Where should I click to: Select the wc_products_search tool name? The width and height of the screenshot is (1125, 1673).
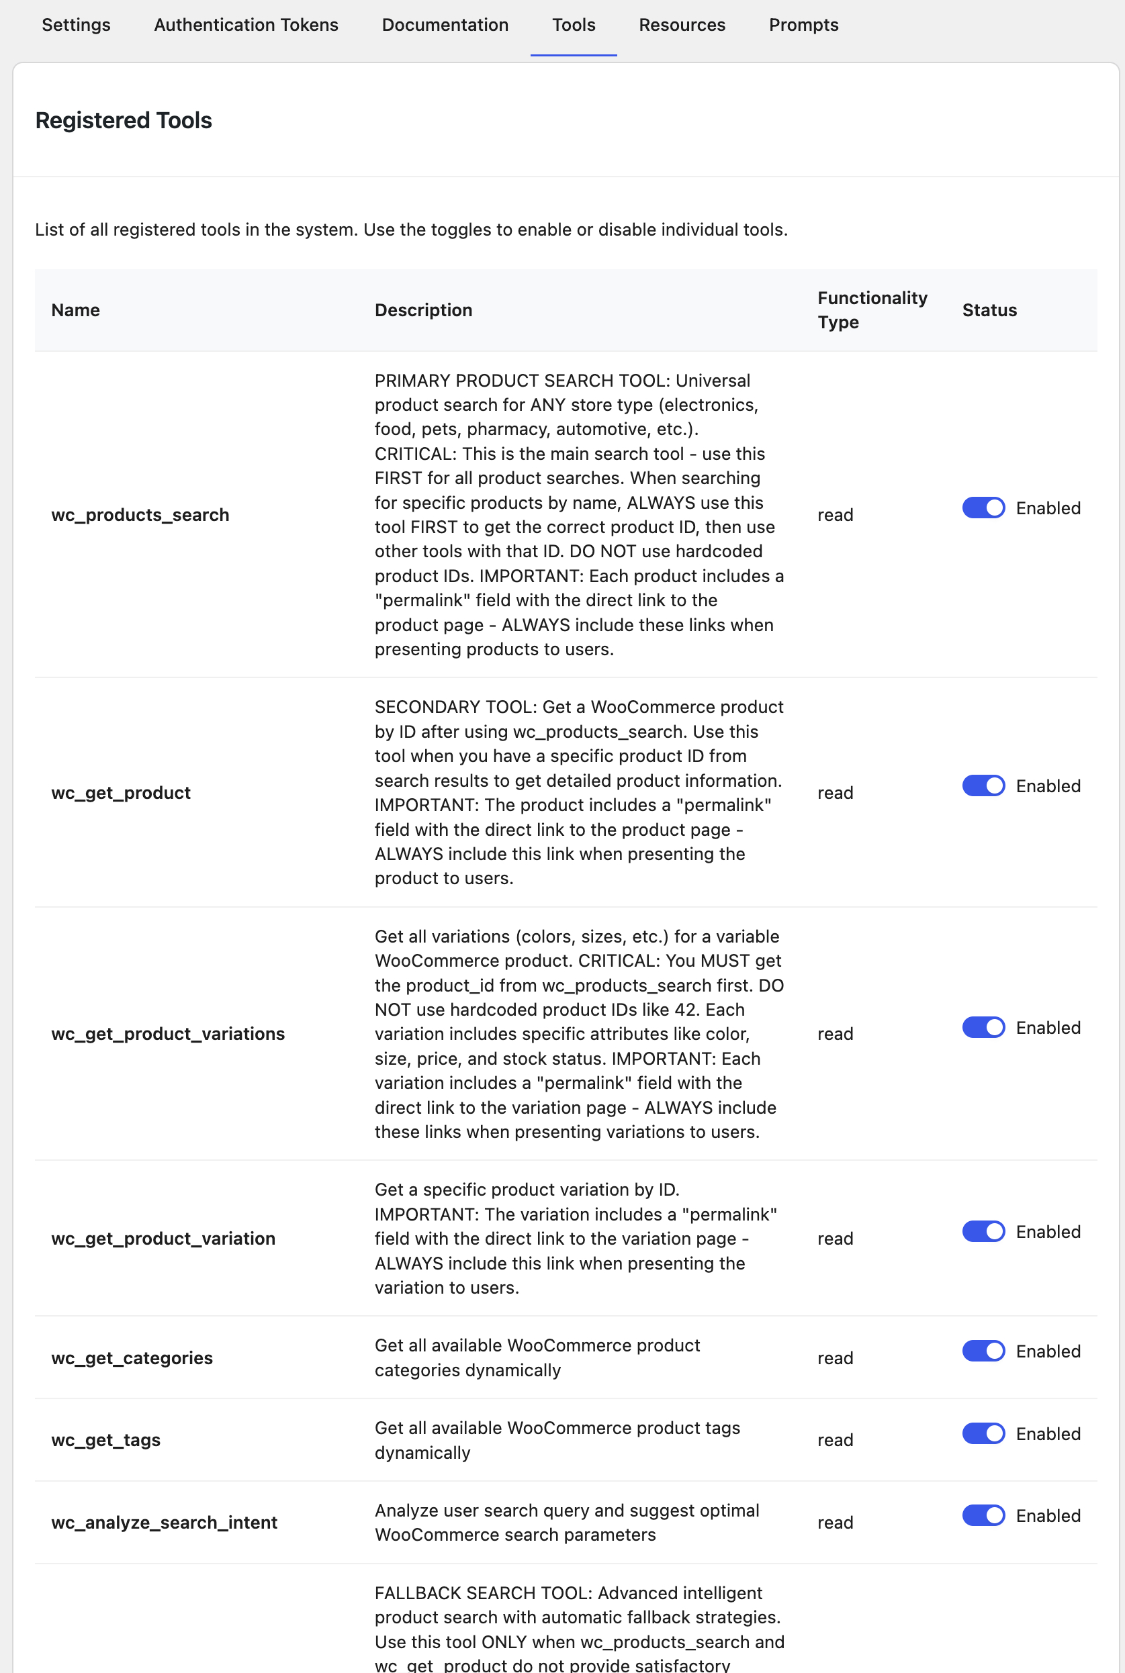tap(141, 514)
